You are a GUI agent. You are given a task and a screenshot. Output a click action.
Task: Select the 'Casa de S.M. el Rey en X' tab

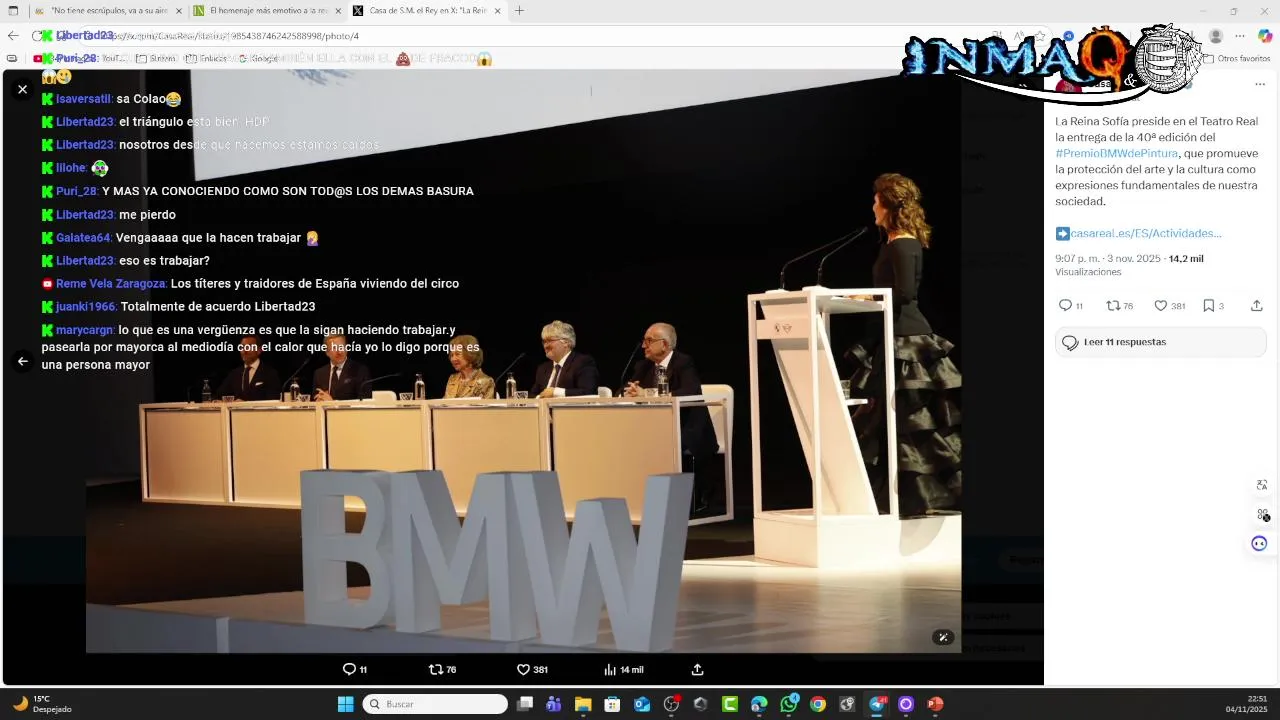(426, 10)
